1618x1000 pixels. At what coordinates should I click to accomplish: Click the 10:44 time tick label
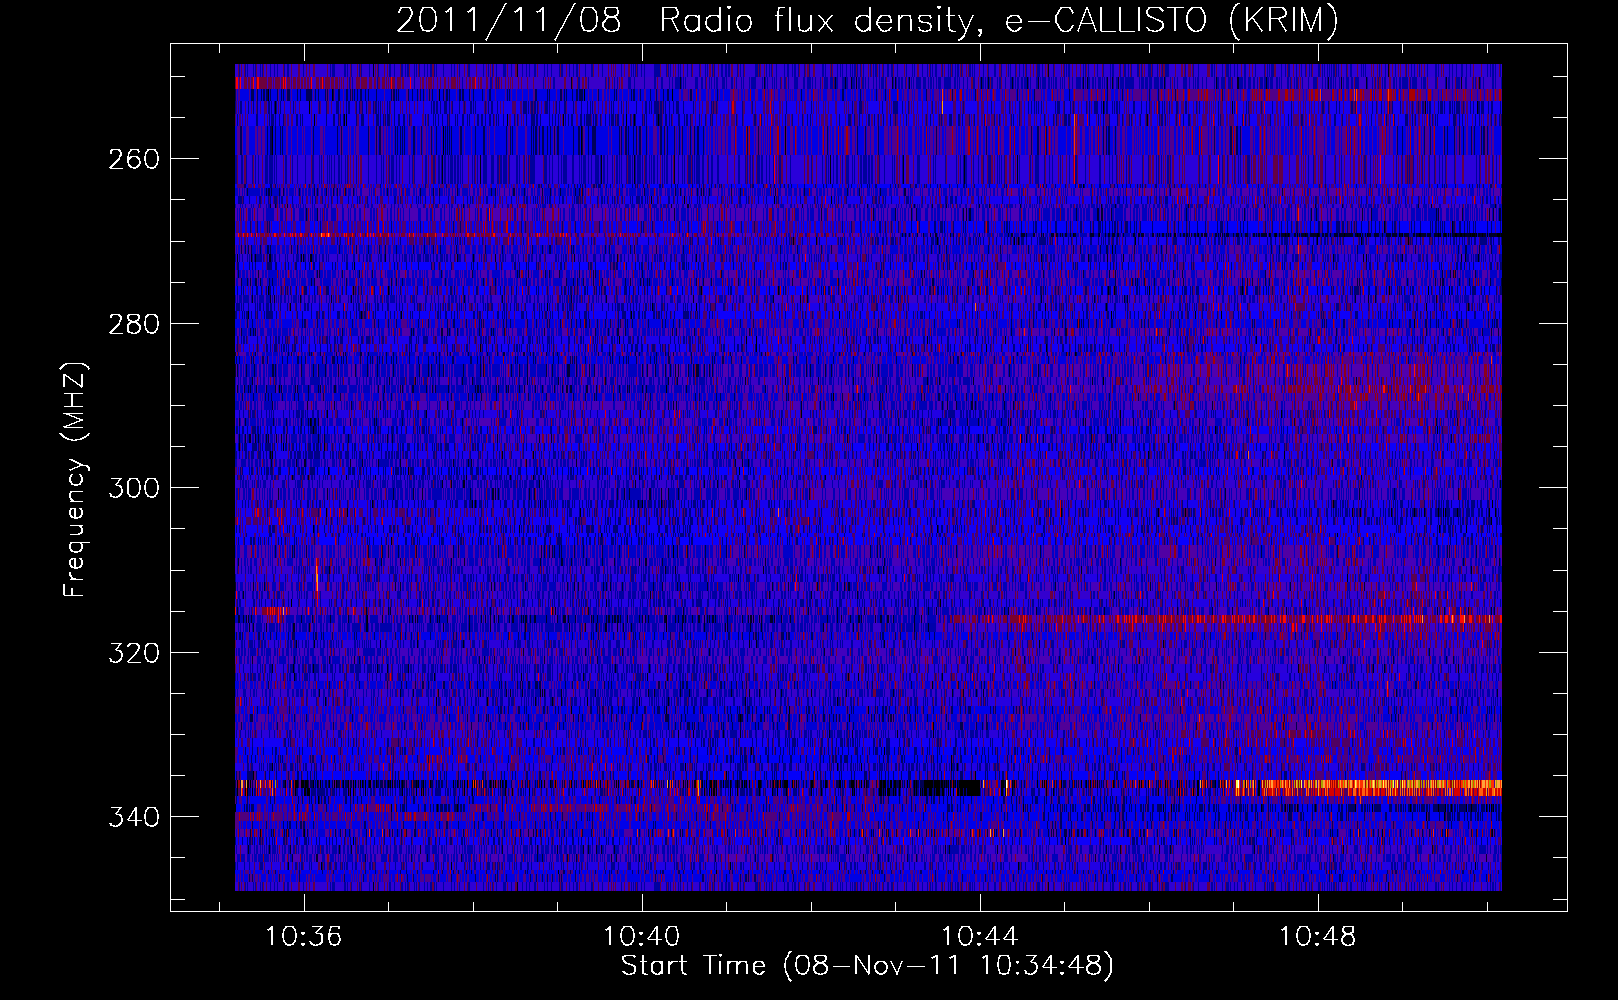coord(980,936)
